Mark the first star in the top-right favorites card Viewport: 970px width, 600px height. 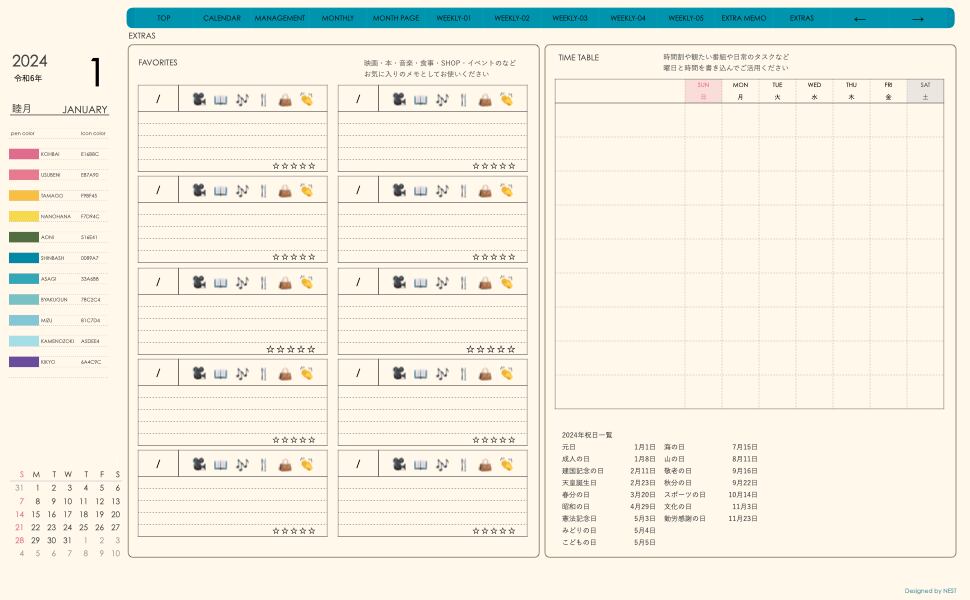(476, 166)
